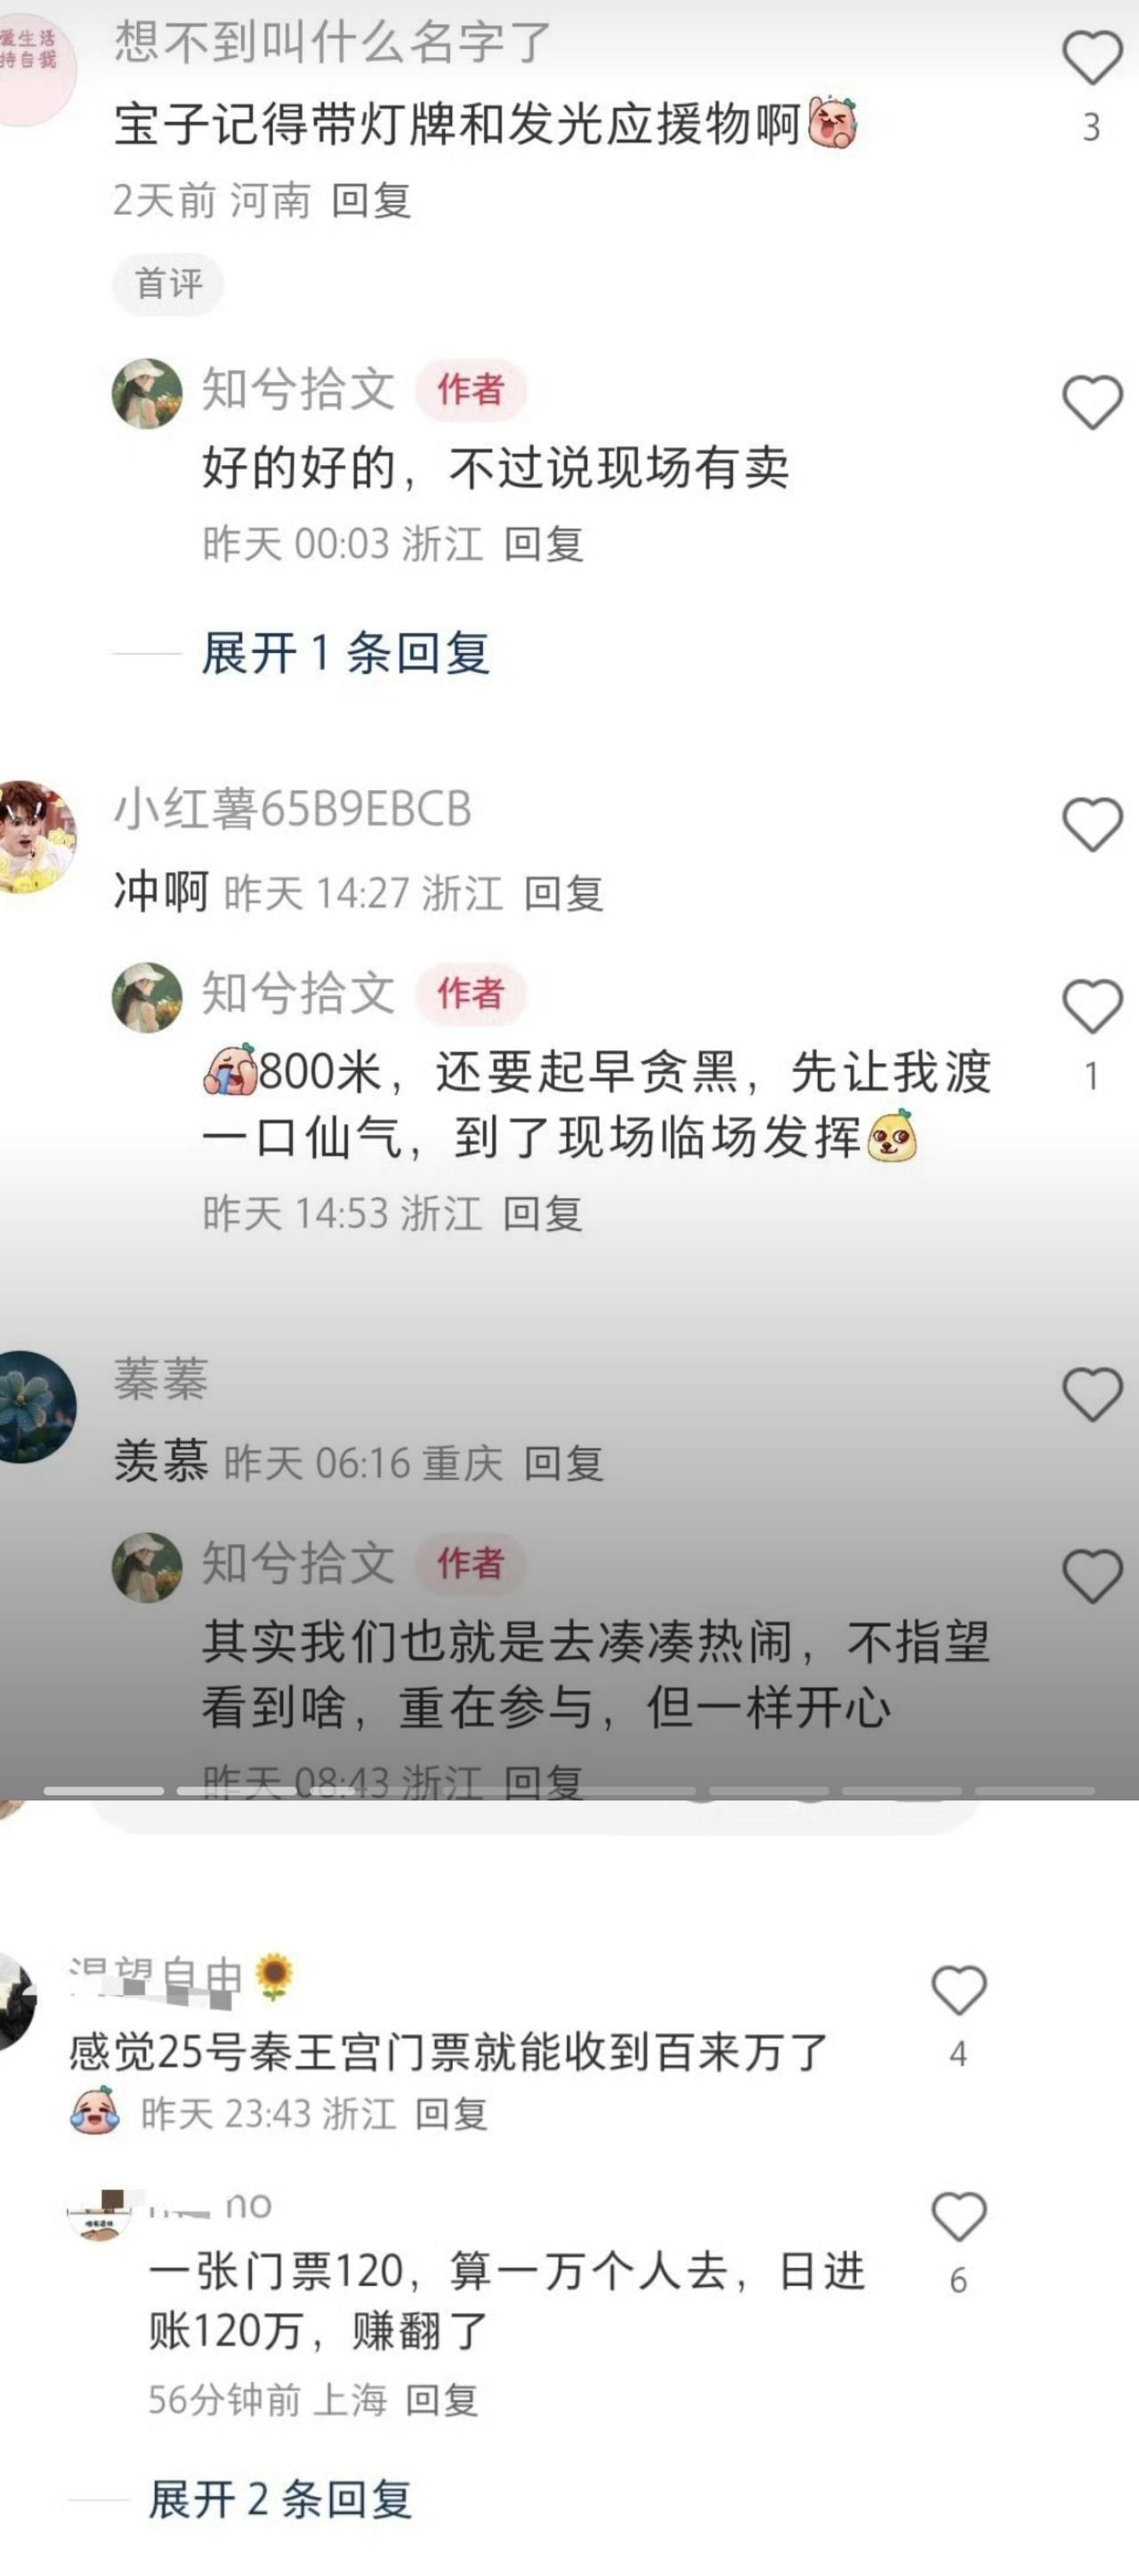Reply to 冲啊 comment posted 14:27
This screenshot has width=1139, height=2576.
(564, 893)
